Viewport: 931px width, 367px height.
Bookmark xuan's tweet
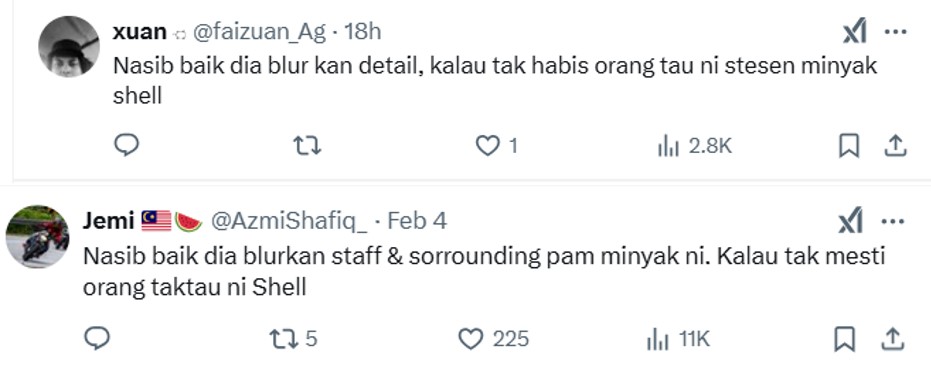tap(849, 145)
